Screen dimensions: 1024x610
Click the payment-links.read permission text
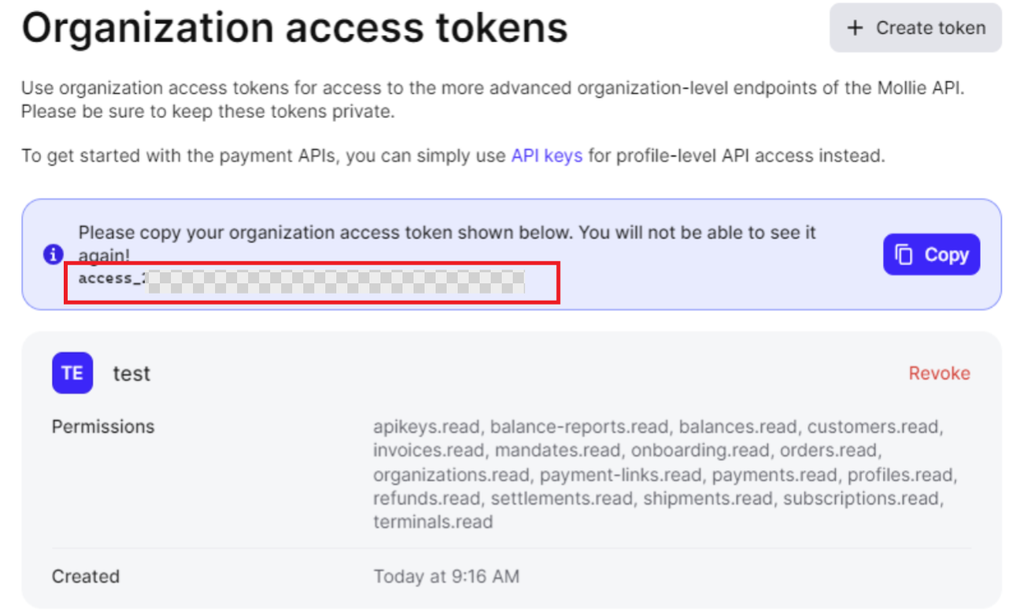pyautogui.click(x=621, y=474)
